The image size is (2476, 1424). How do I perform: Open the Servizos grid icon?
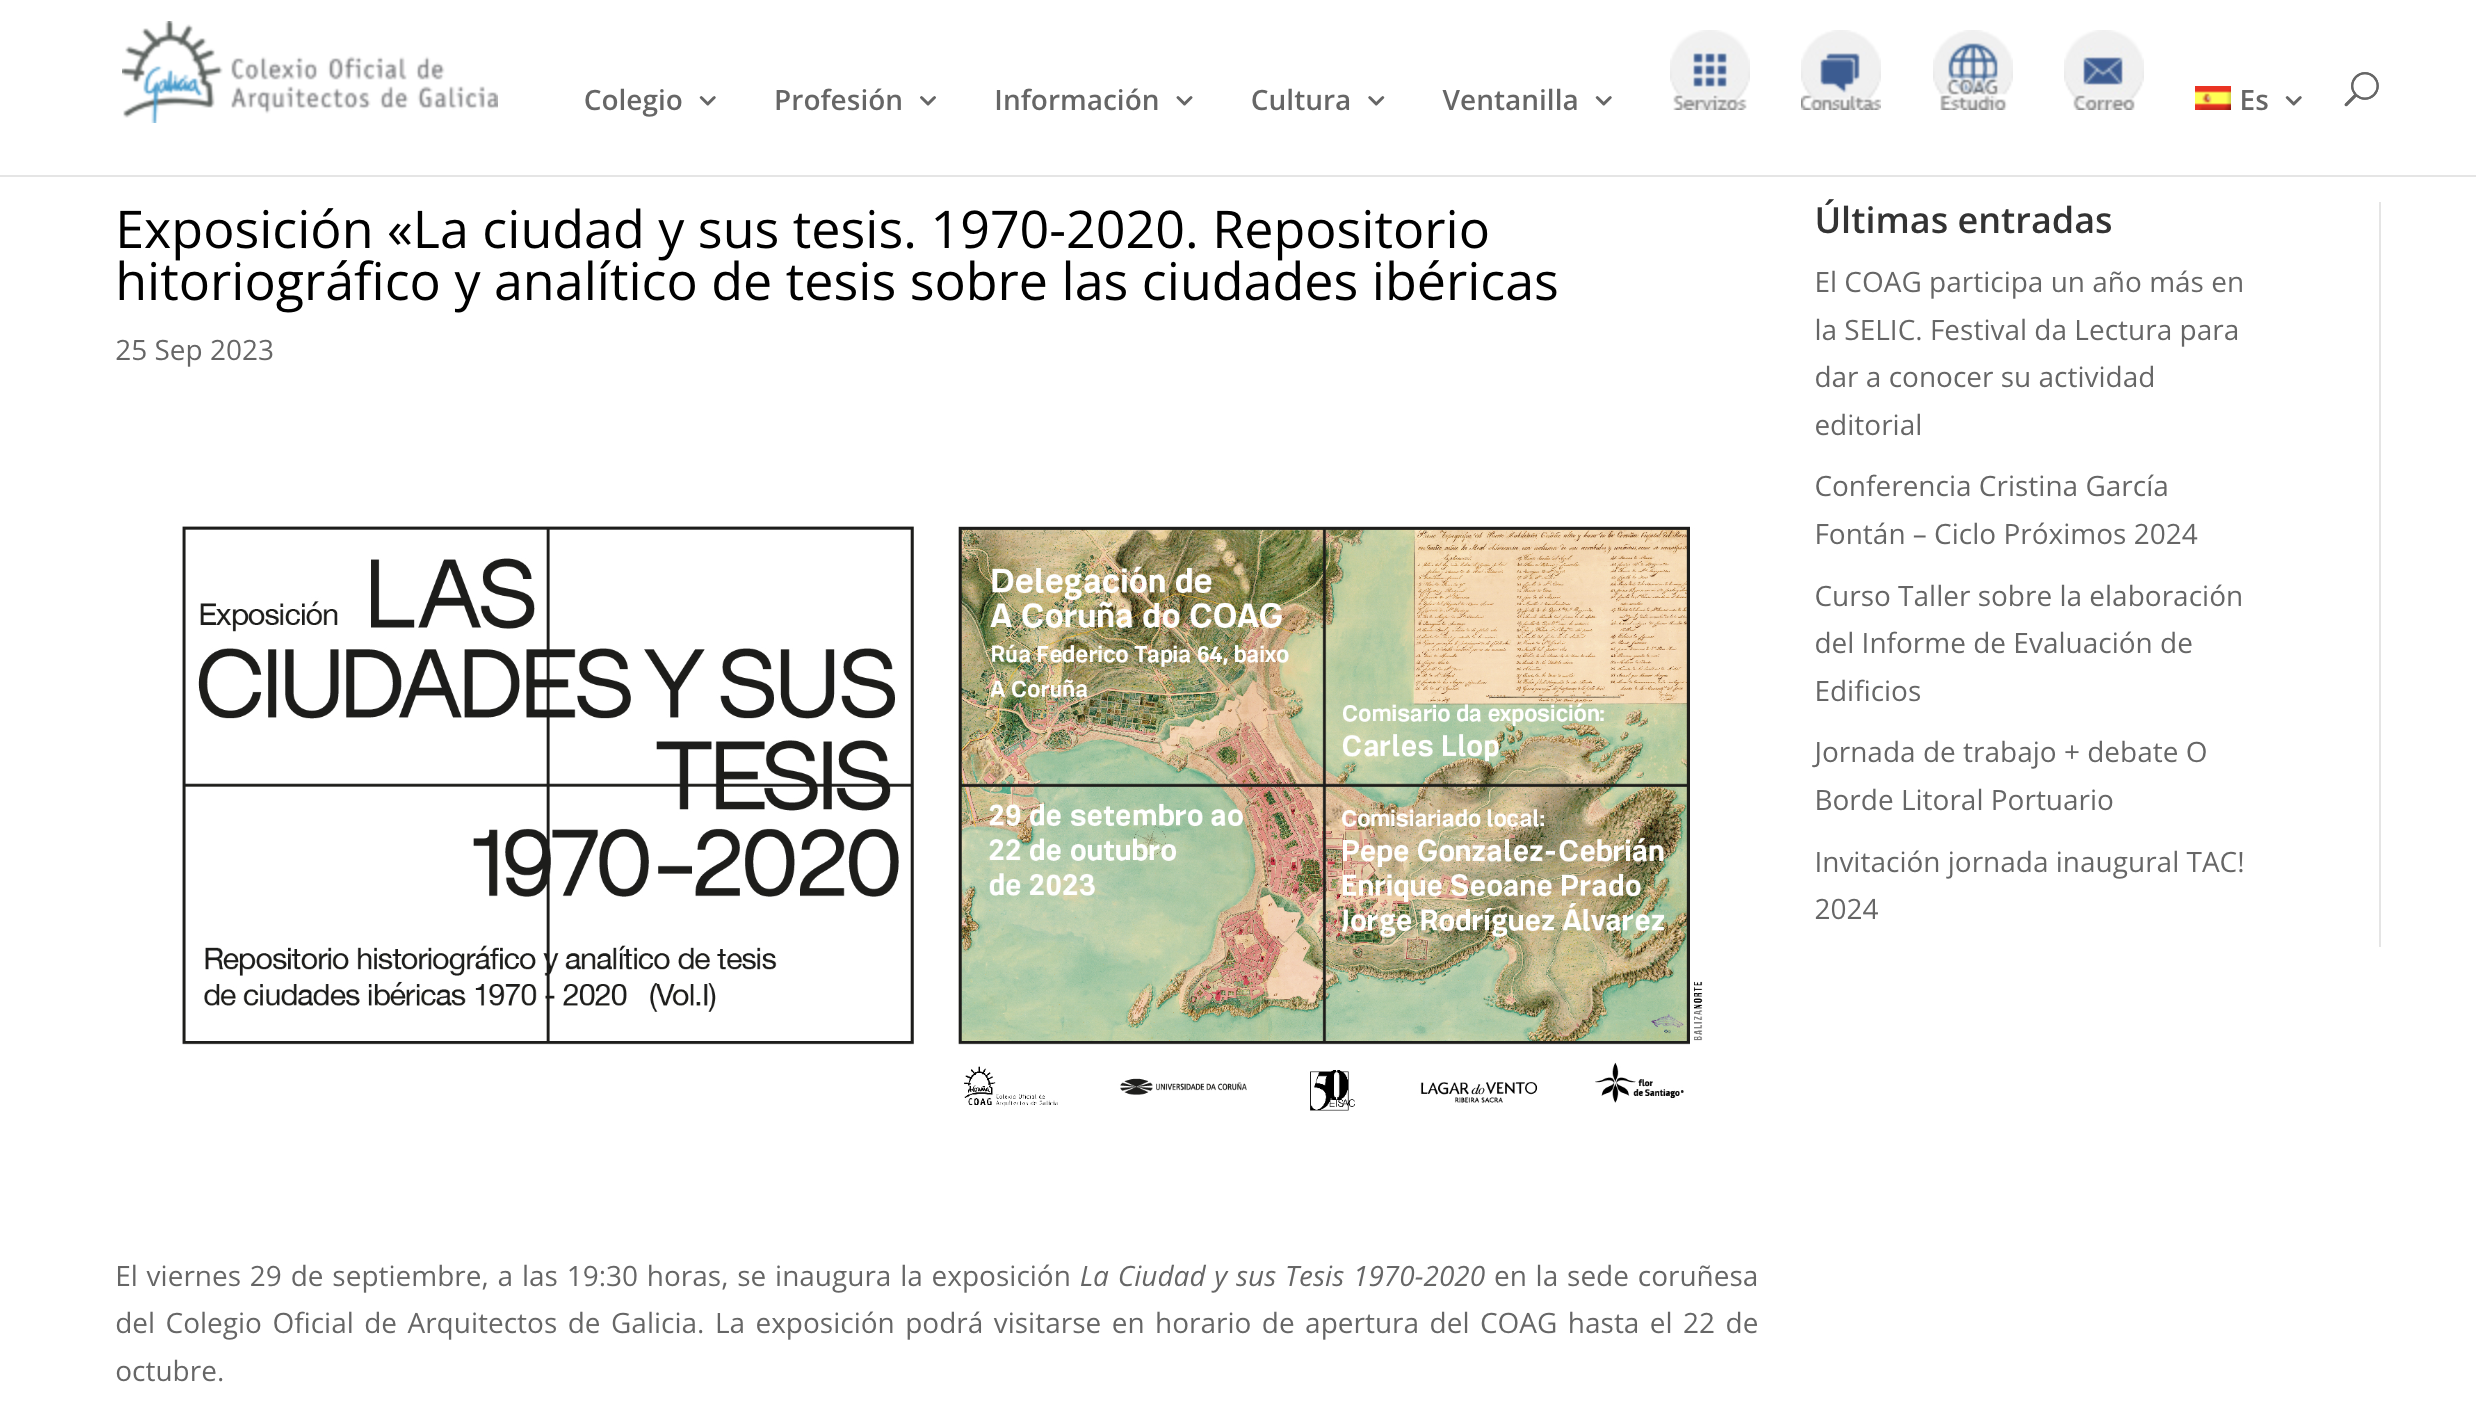point(1710,70)
